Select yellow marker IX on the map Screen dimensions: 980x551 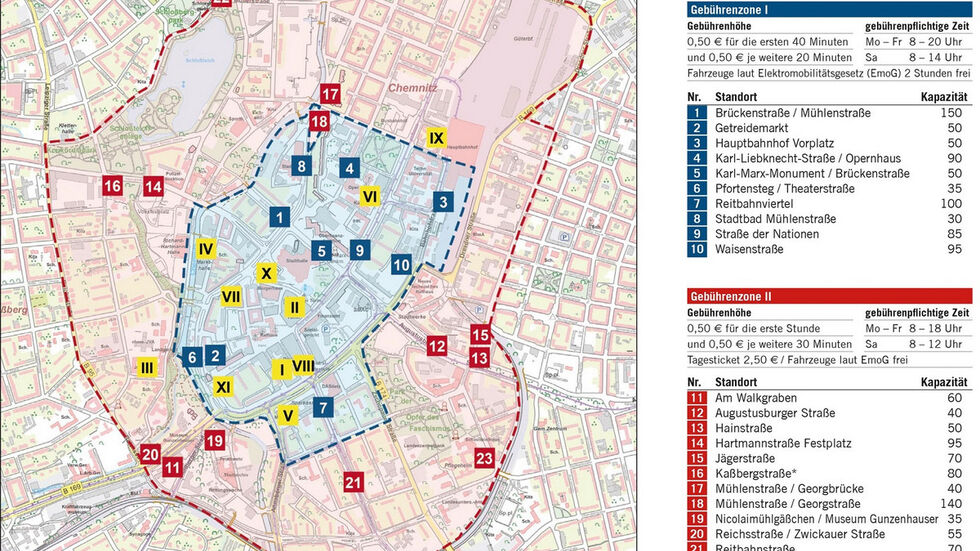click(436, 138)
